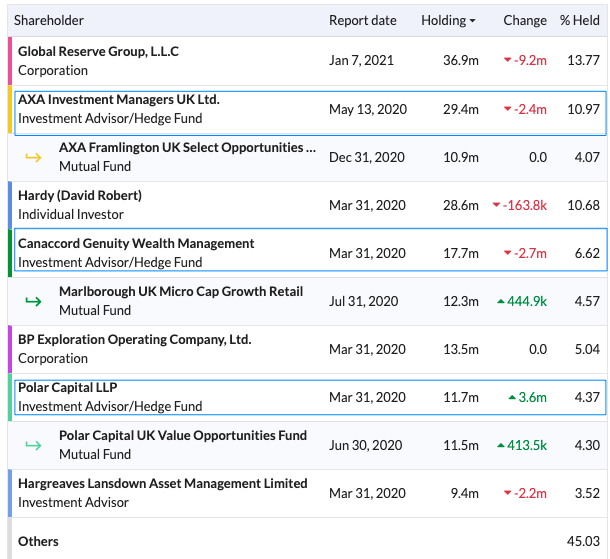Select Marlborough UK Micro Cap Growth Retail

coord(181,291)
